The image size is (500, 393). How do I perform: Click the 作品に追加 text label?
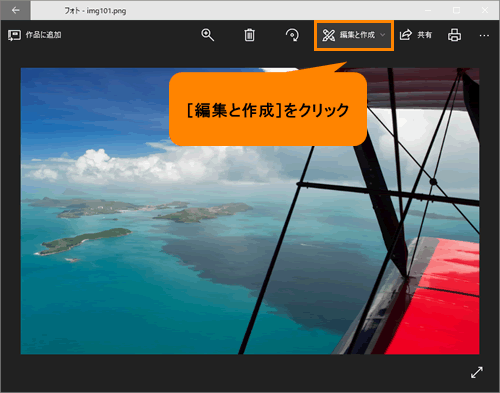(43, 35)
